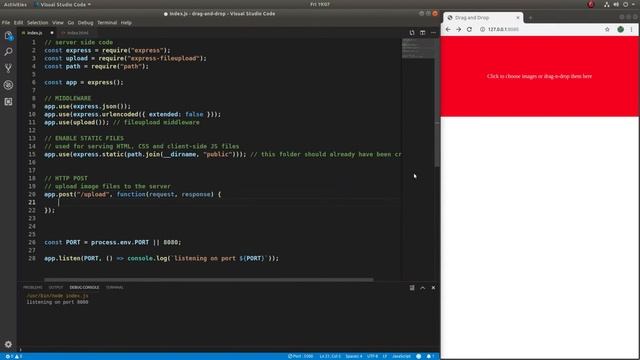640x360 pixels.
Task: Open the Edit menu
Action: pyautogui.click(x=18, y=23)
